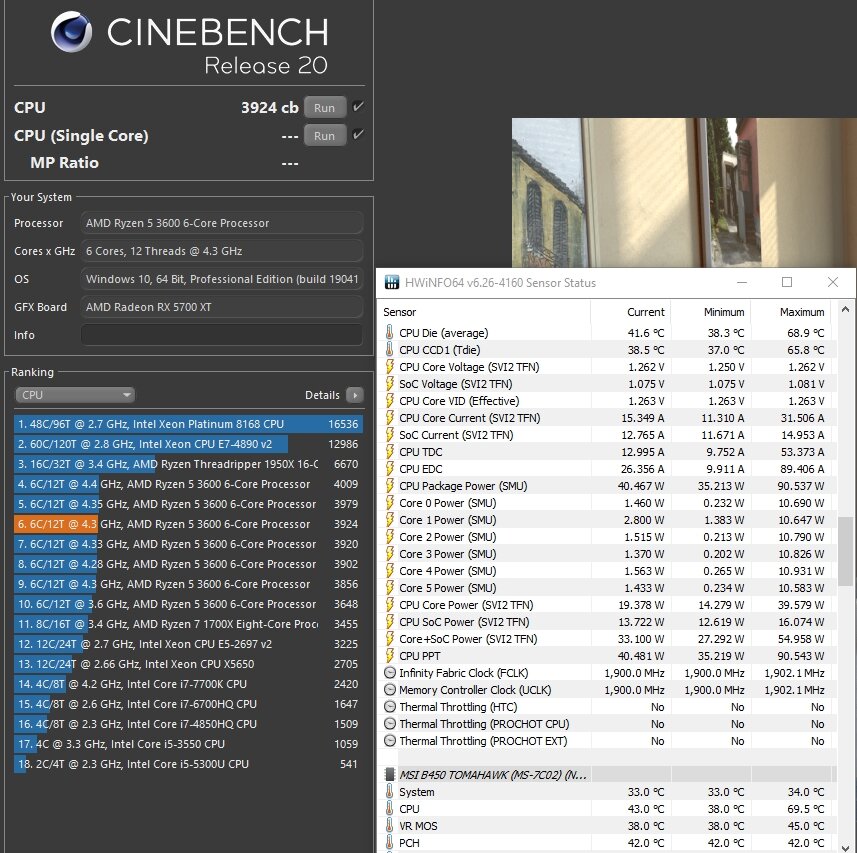Click the empty Info input field

pos(222,335)
